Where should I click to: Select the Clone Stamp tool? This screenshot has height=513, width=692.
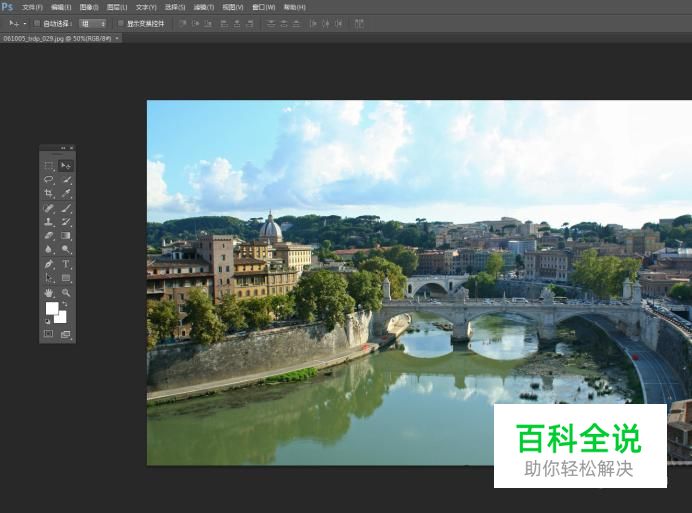(x=49, y=222)
